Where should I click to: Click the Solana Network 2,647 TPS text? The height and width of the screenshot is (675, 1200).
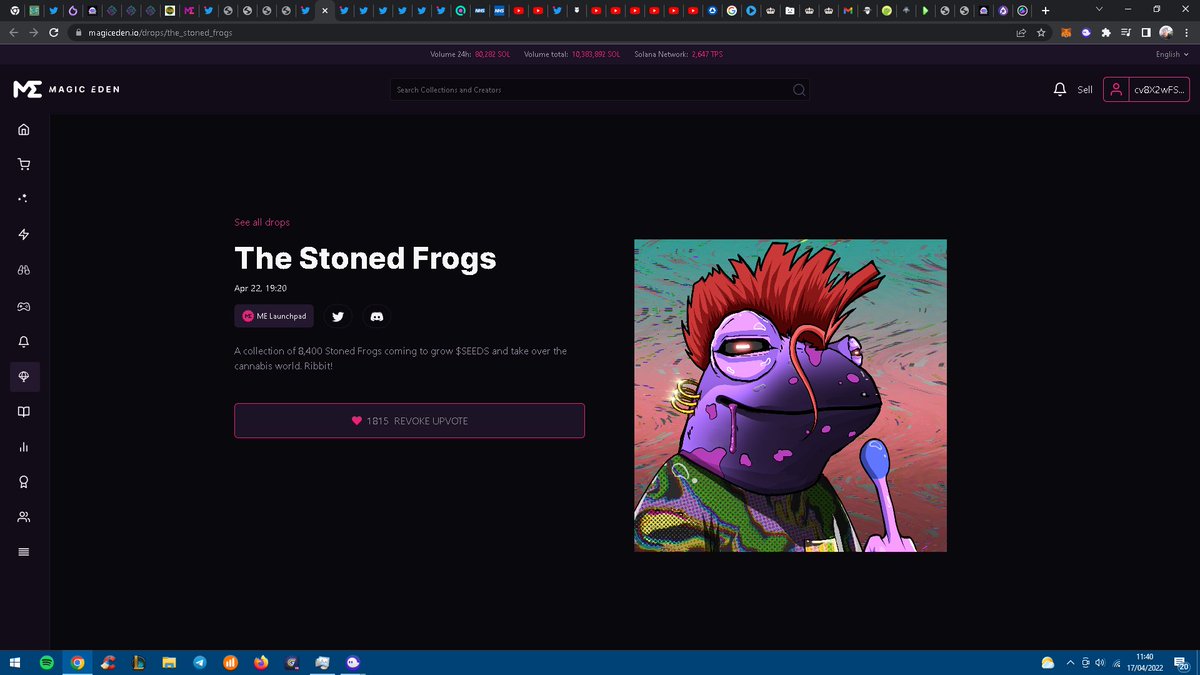pyautogui.click(x=679, y=54)
